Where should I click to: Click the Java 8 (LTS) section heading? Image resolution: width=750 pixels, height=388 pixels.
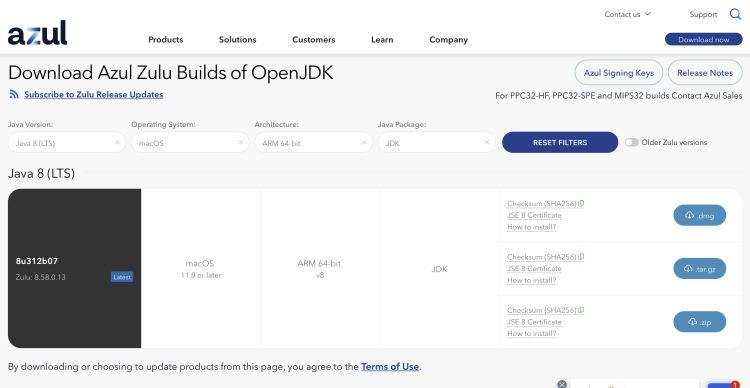pyautogui.click(x=41, y=174)
